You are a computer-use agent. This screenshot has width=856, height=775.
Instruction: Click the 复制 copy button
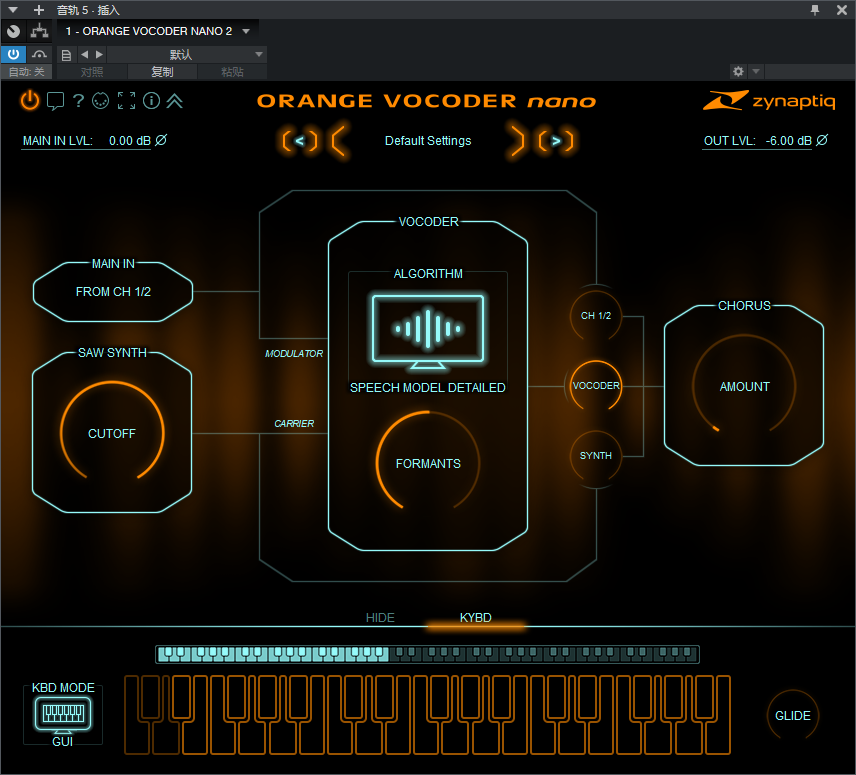point(162,71)
